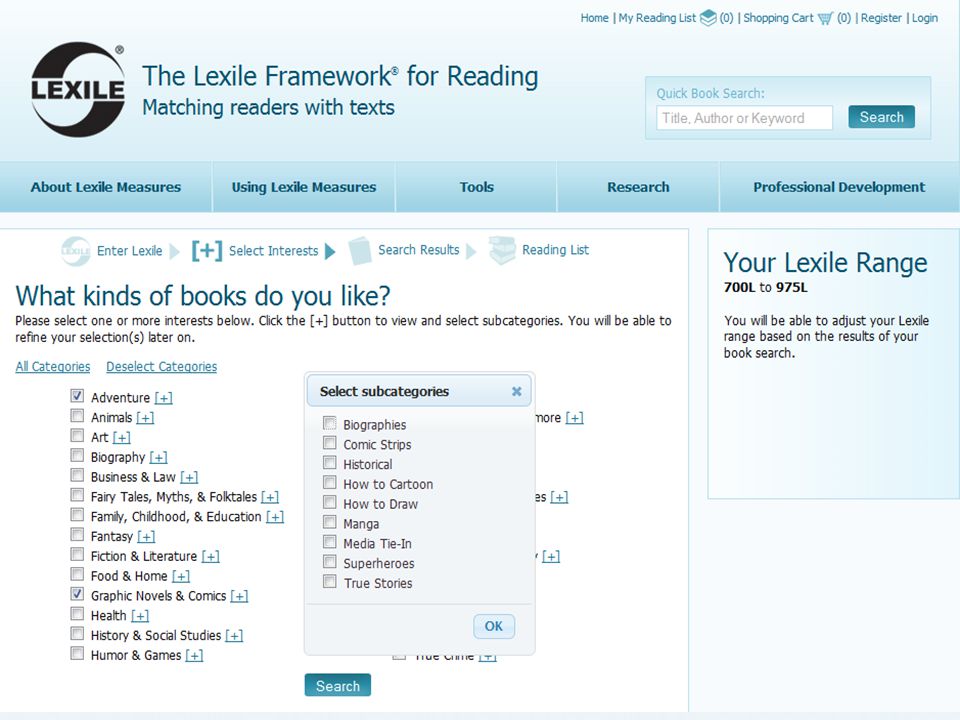Expand Art subcategories with [+]
Screen dimensions: 960x720
pos(122,438)
